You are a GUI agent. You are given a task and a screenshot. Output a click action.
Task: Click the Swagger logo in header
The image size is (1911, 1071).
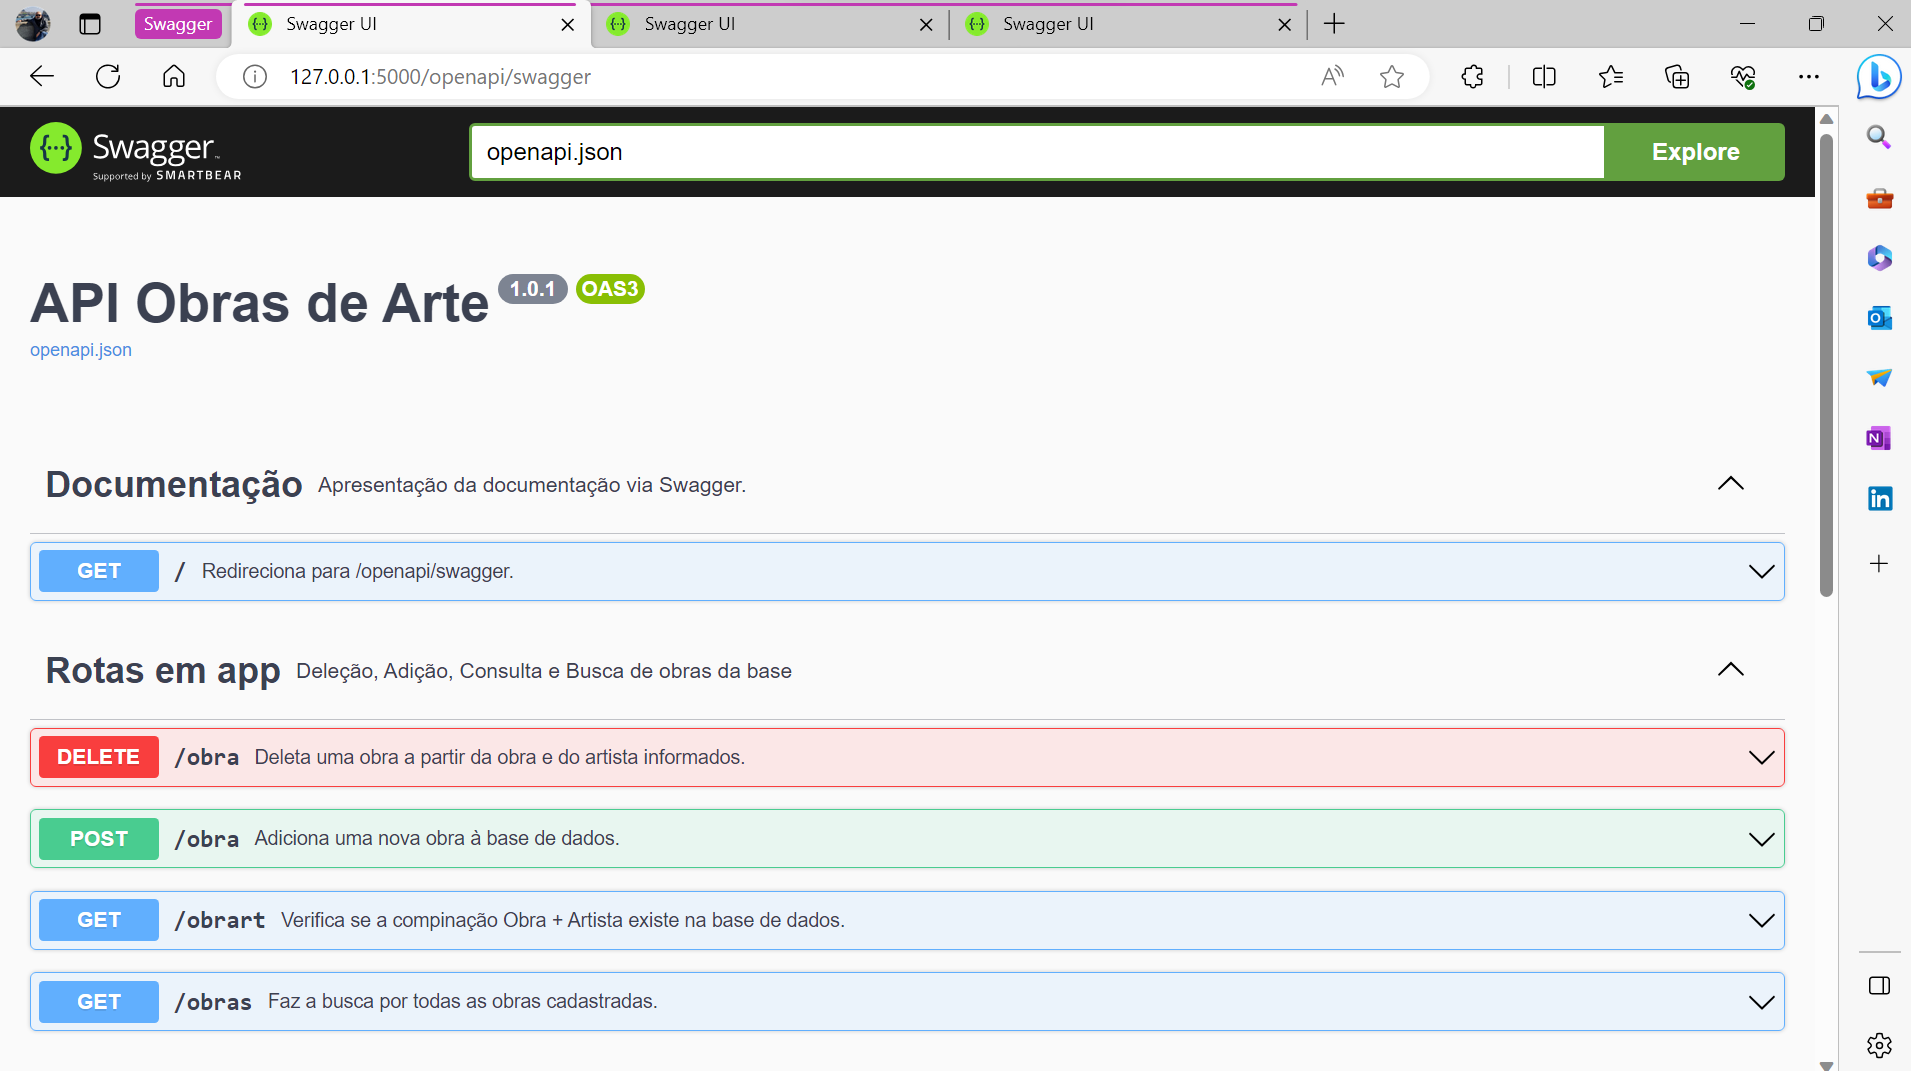pos(136,152)
